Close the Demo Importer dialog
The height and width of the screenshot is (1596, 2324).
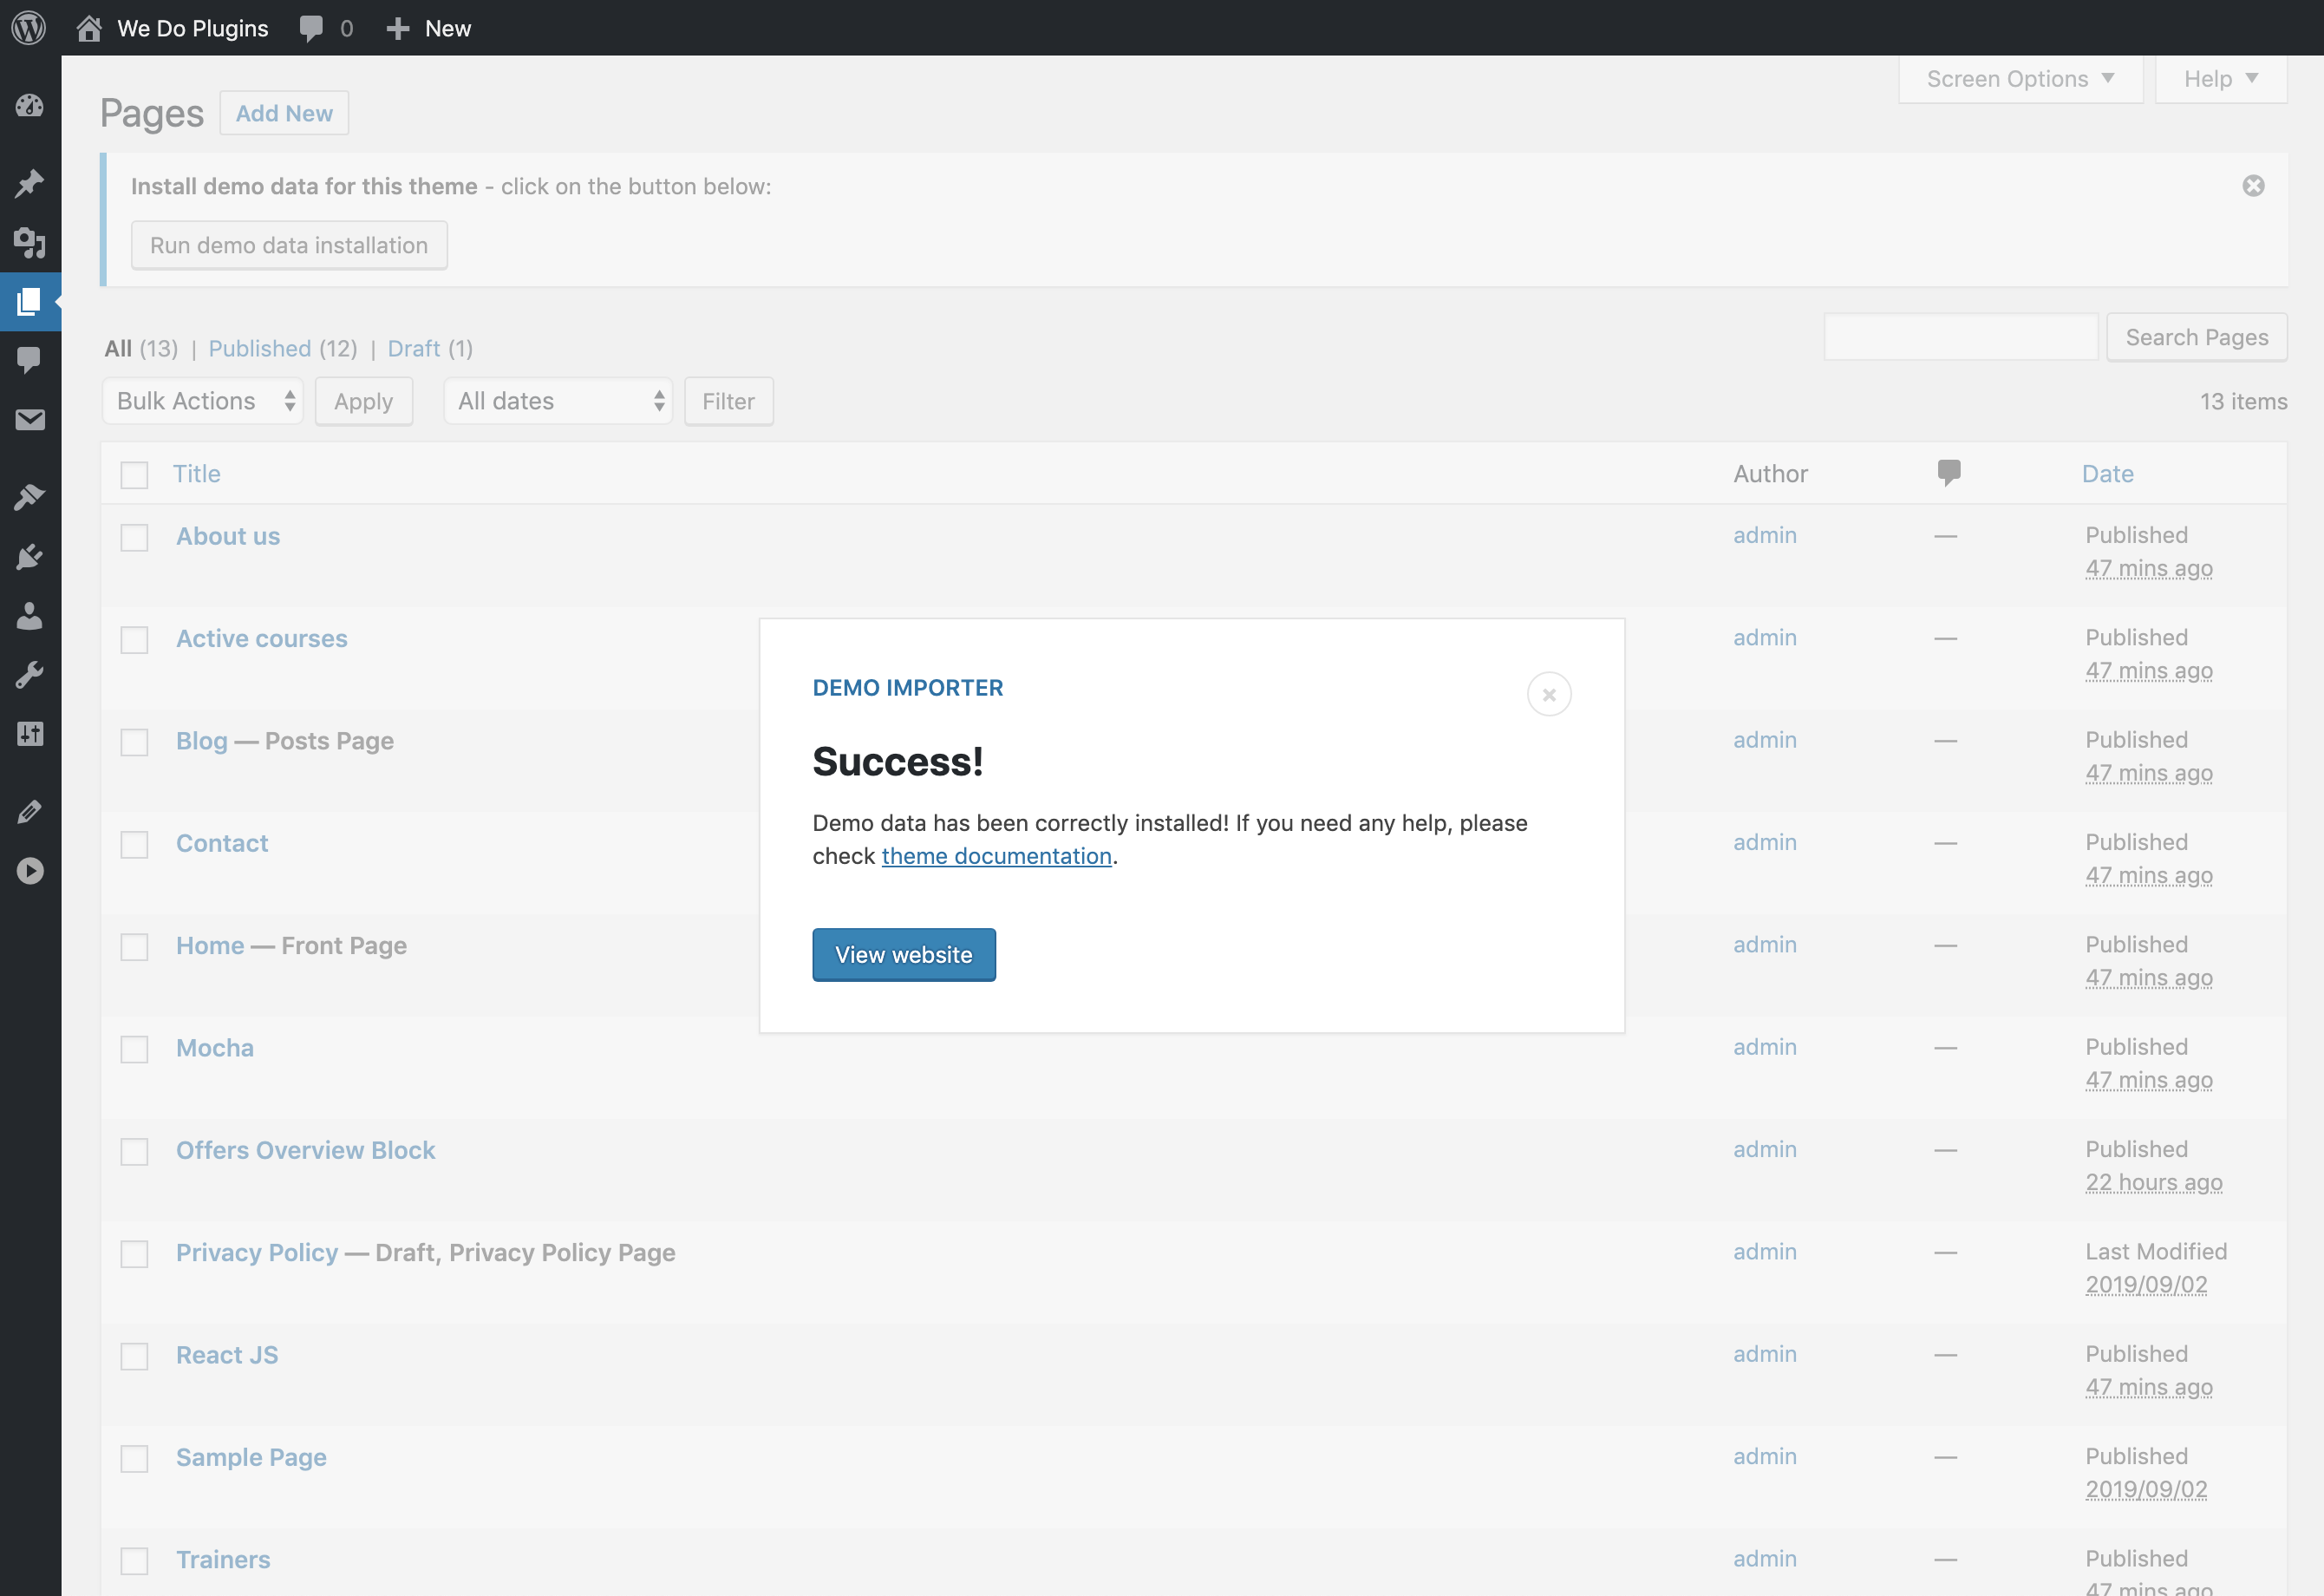pyautogui.click(x=1549, y=694)
